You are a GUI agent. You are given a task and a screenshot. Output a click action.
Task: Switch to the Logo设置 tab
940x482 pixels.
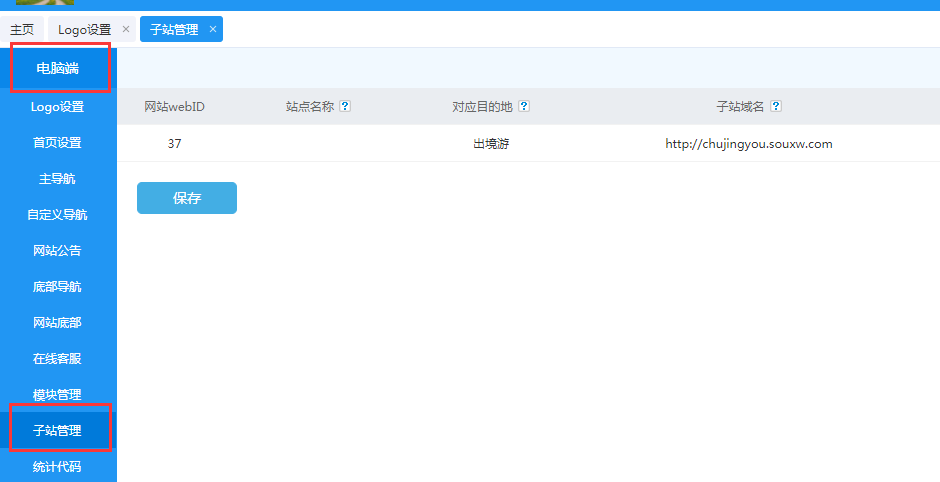click(x=84, y=30)
